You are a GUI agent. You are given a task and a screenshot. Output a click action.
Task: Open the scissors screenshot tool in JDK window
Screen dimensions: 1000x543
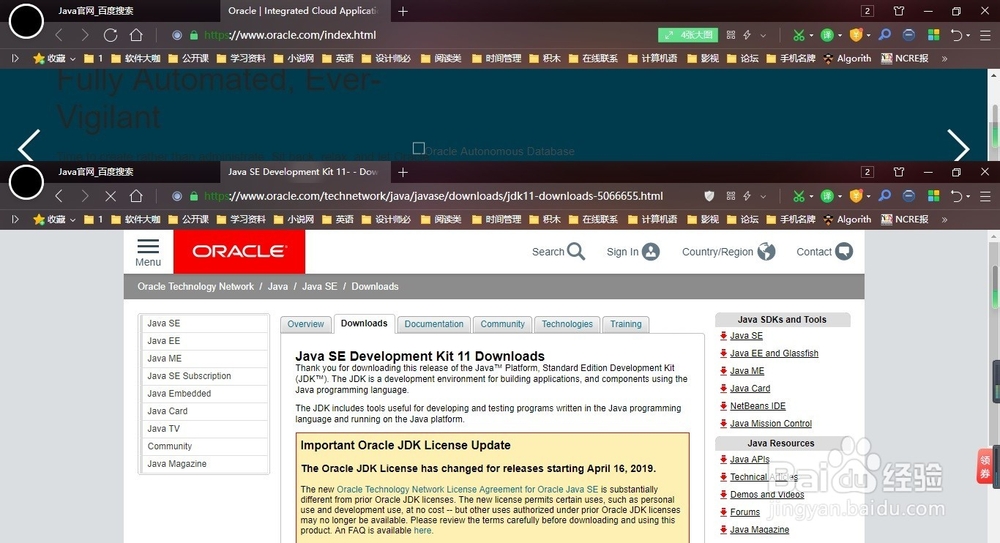coord(798,196)
